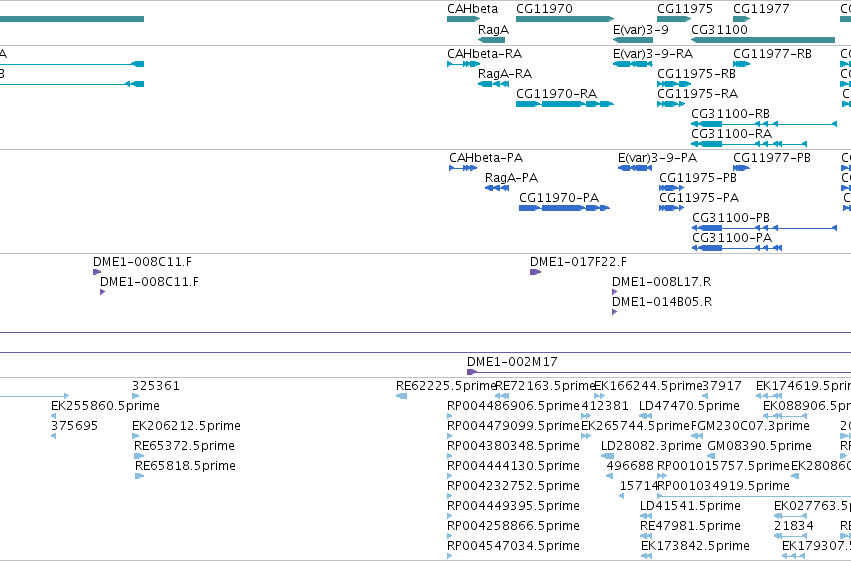Screen dimensions: 851x561
Task: Open protein CG31100-PA
Action: pos(737,248)
